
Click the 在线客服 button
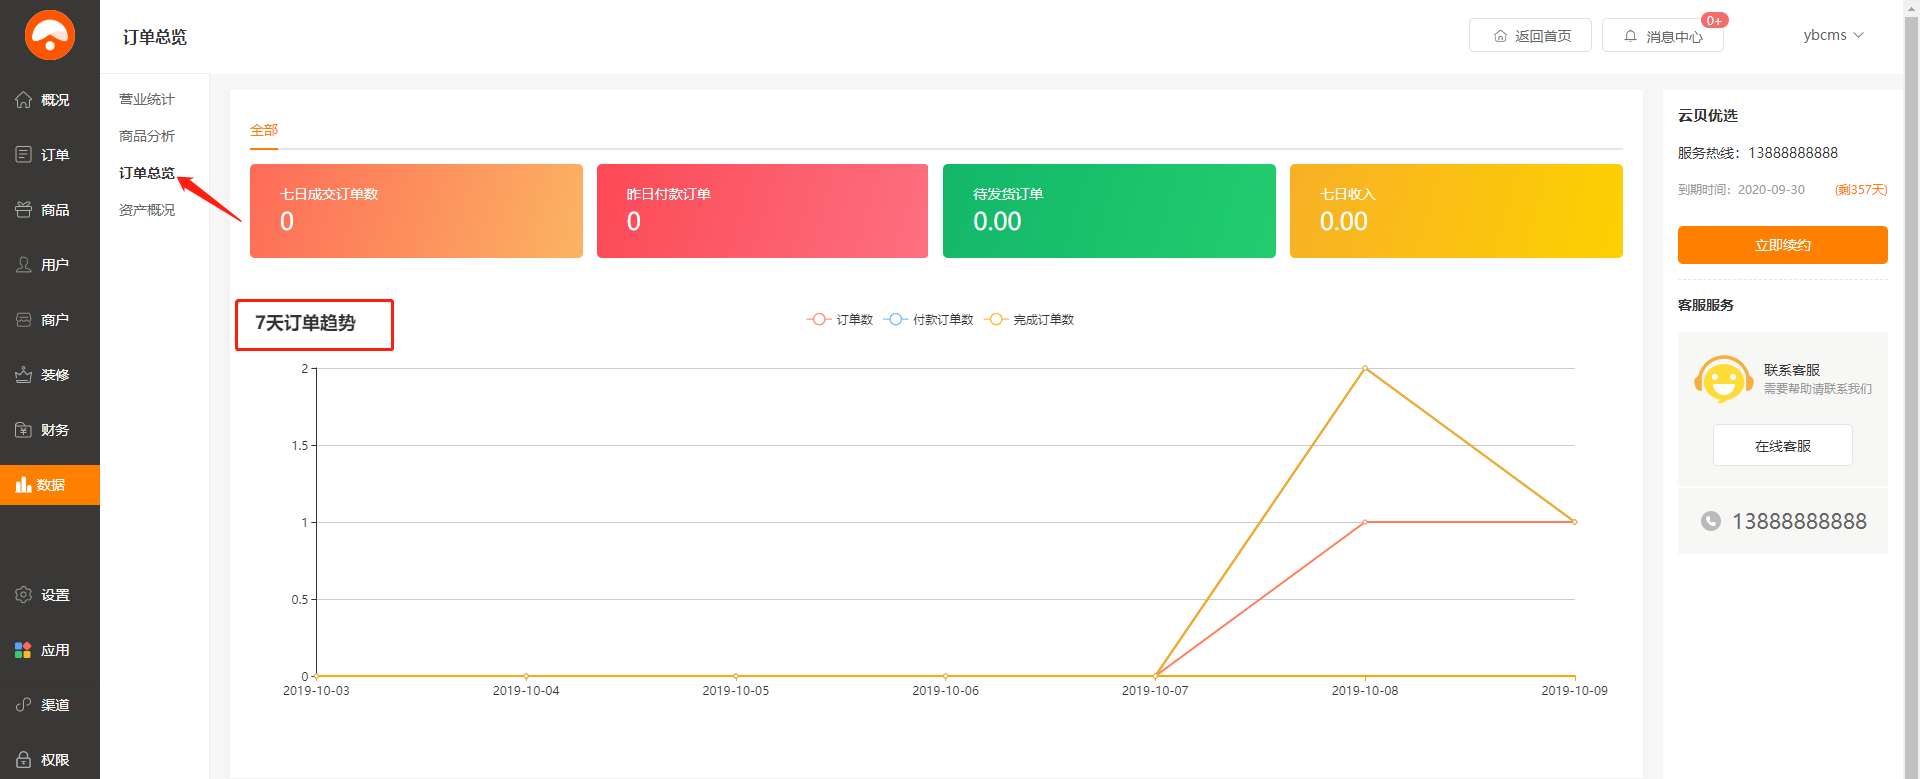click(x=1782, y=446)
